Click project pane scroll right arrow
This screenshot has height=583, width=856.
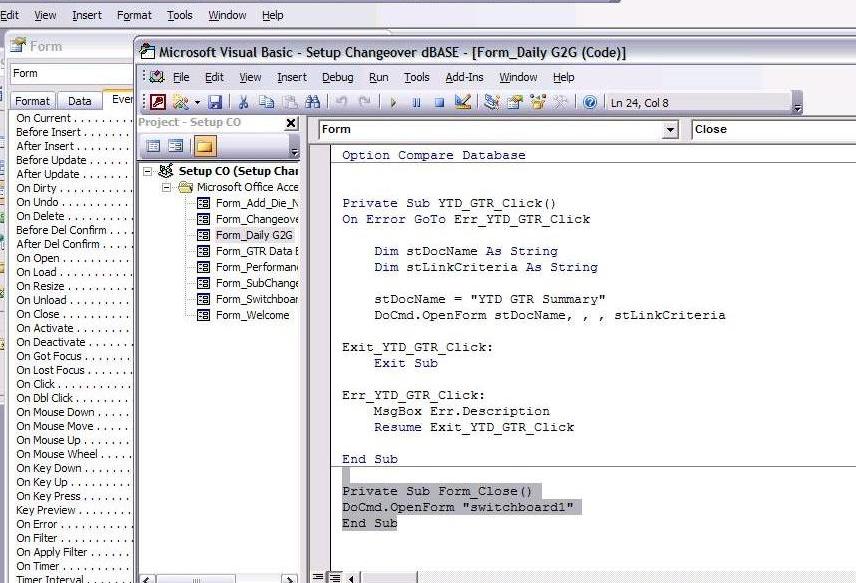290,579
